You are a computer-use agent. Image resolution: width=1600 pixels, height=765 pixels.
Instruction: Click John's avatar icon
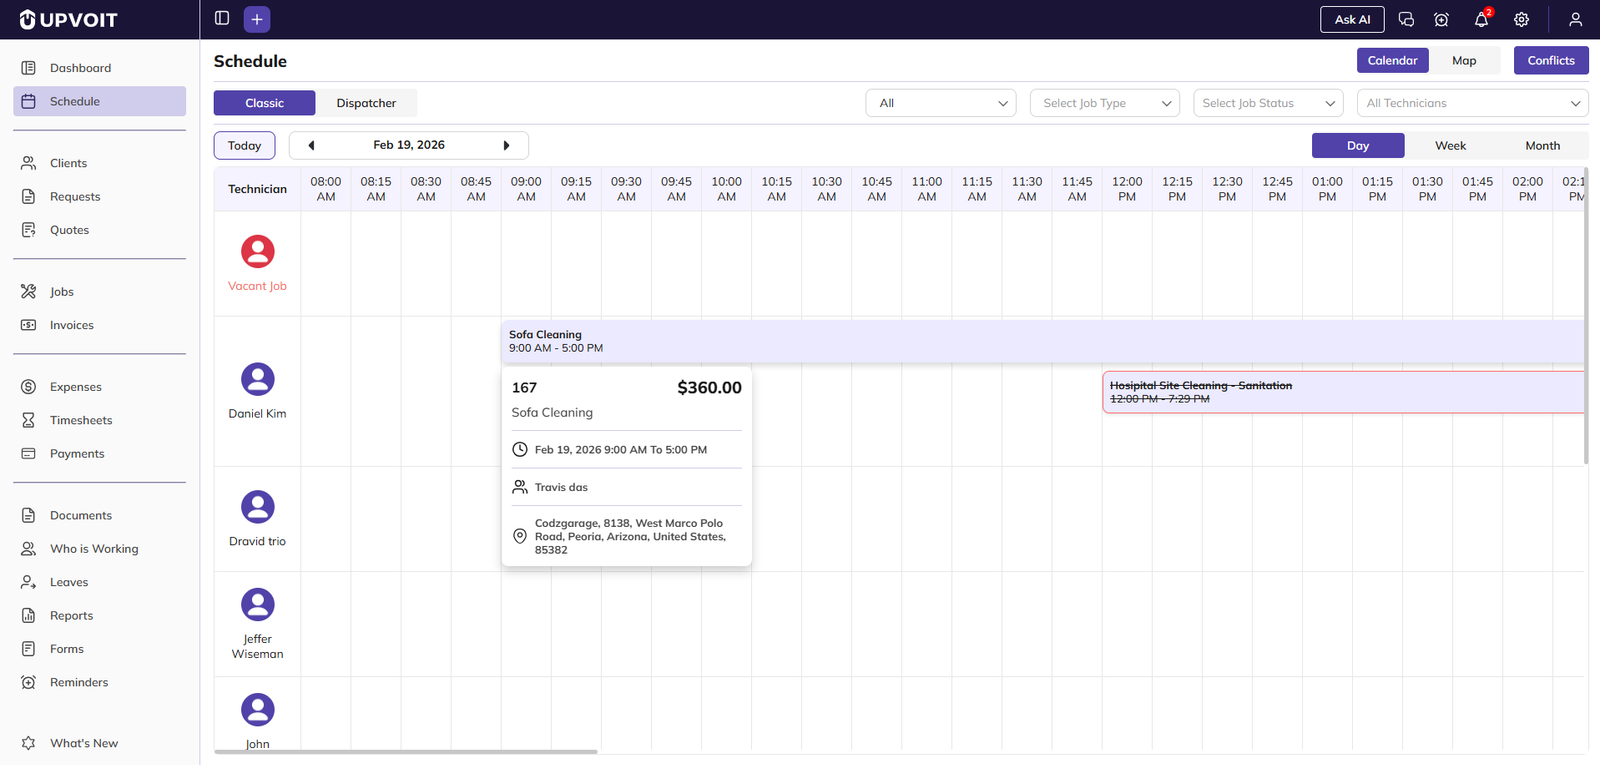257,710
